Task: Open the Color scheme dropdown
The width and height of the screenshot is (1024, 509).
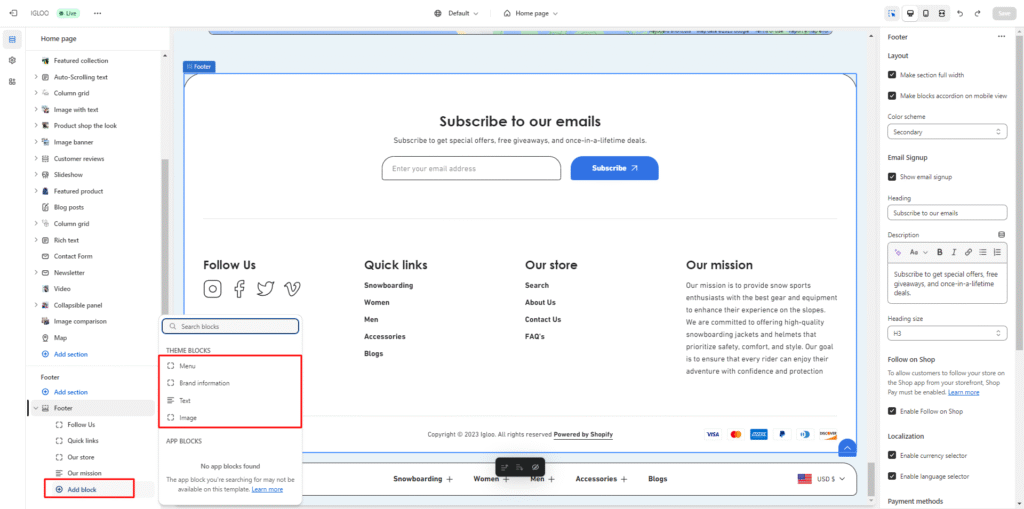Action: tap(946, 132)
